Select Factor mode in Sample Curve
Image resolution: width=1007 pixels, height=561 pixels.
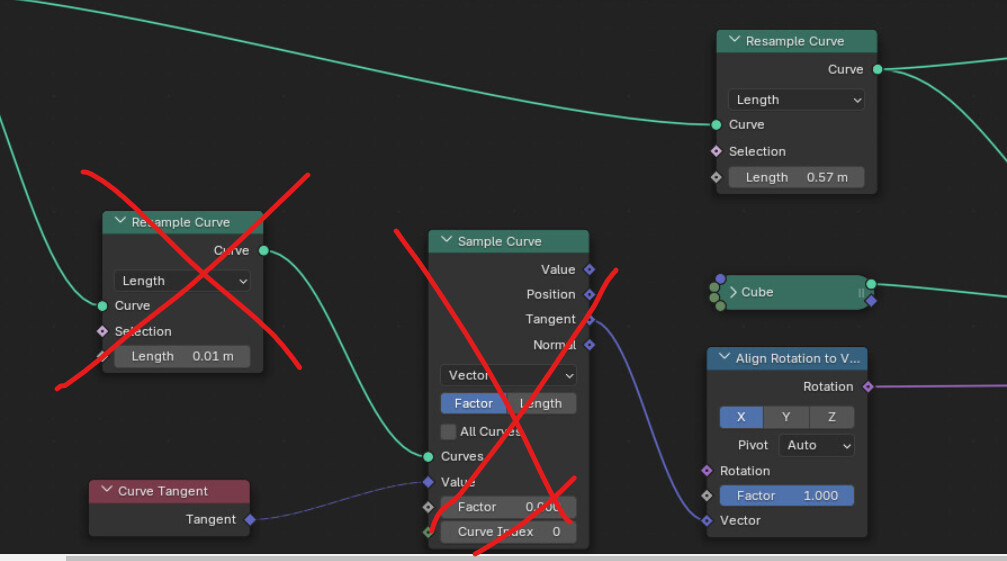tap(473, 403)
